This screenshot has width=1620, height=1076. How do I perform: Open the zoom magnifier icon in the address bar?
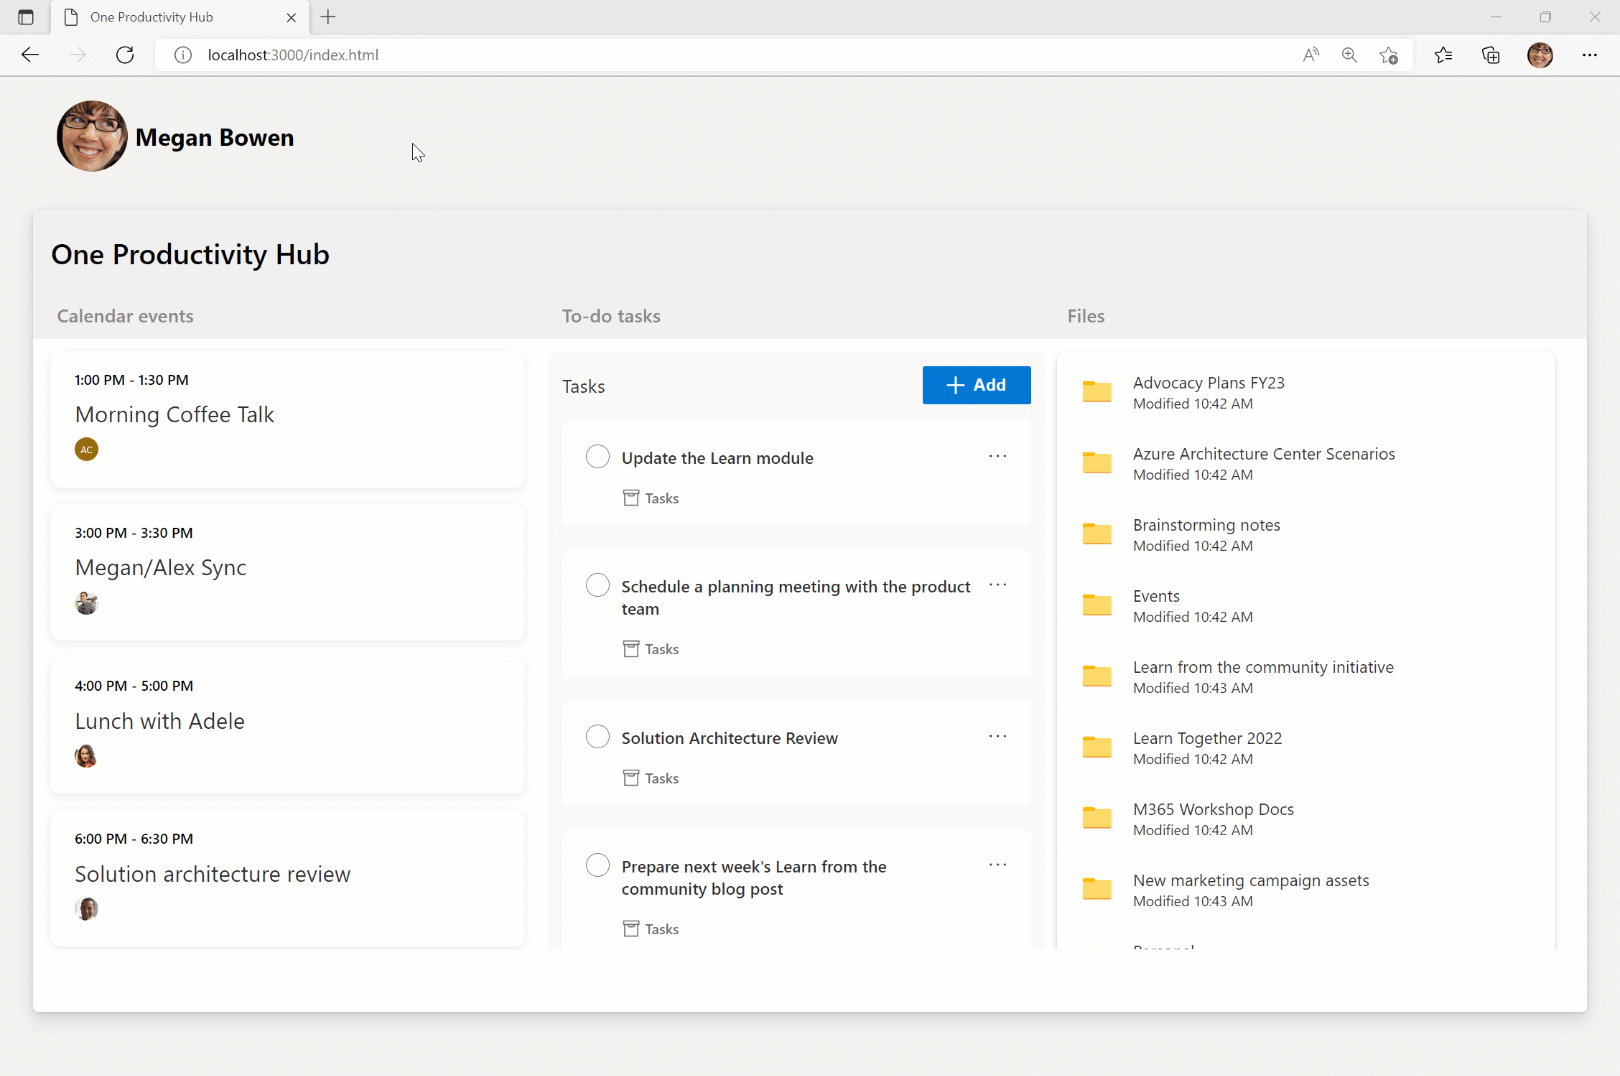[1349, 55]
